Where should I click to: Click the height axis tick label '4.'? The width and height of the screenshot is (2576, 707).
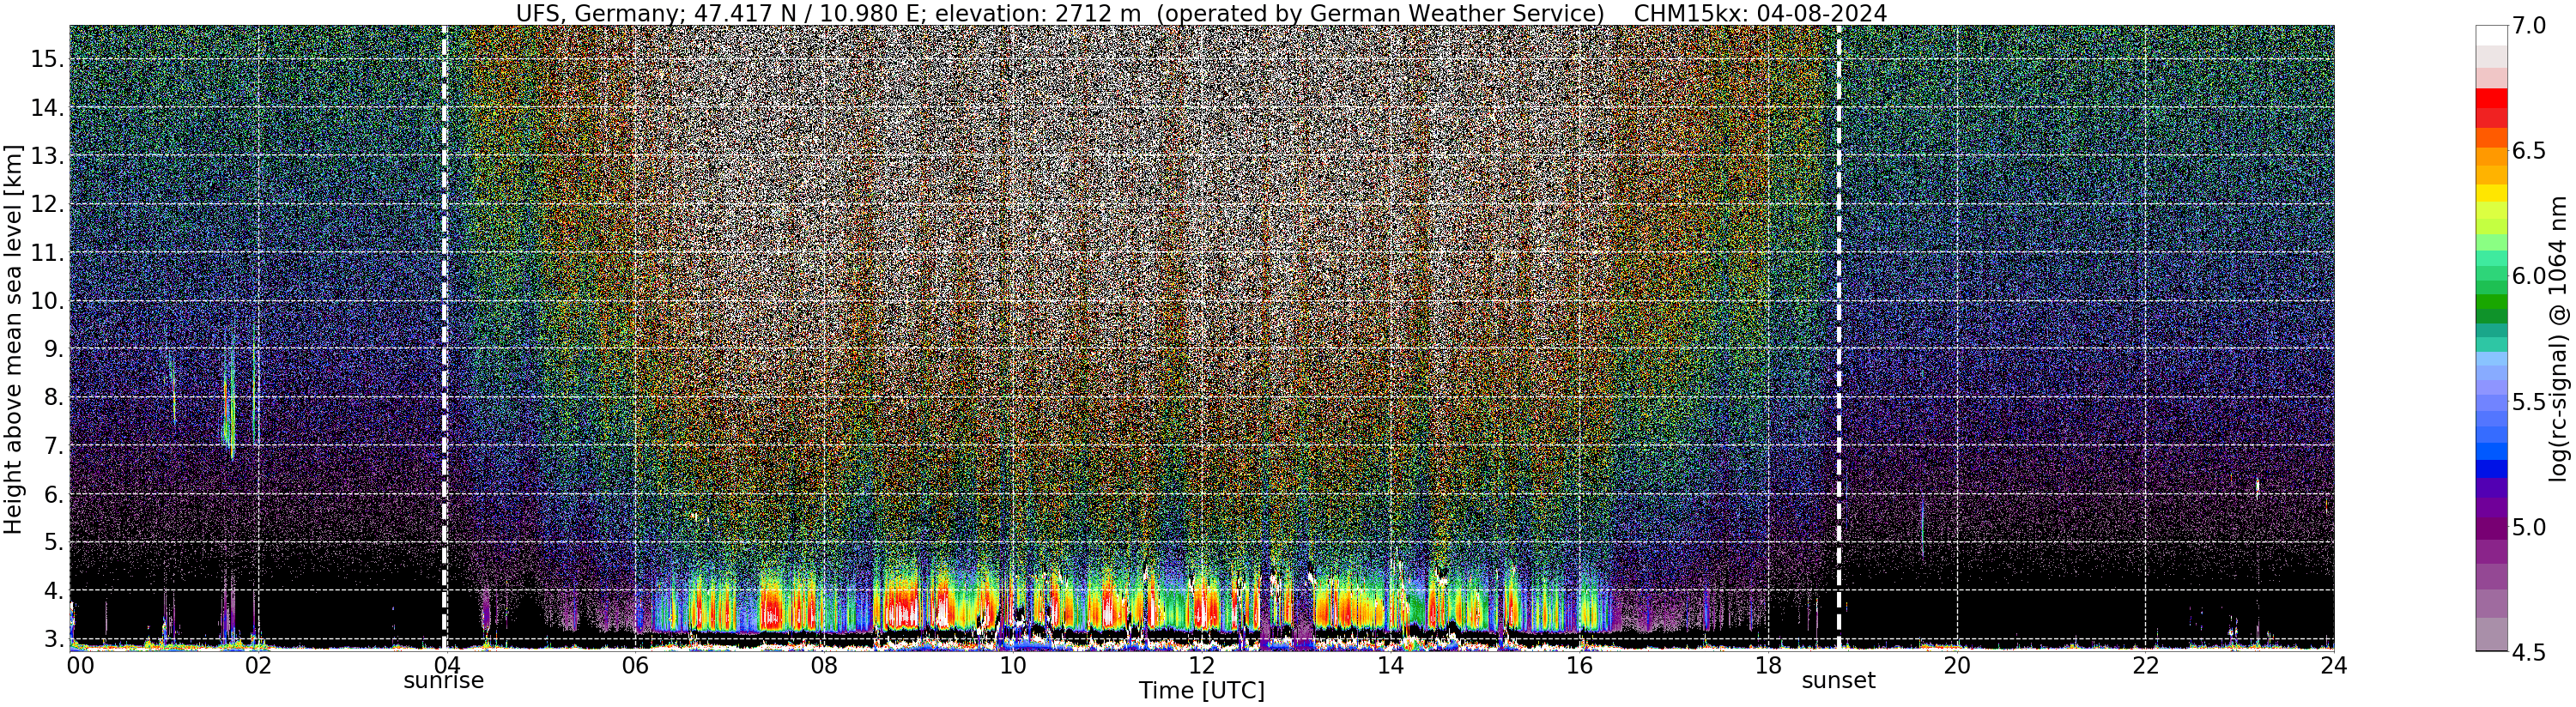[x=54, y=590]
